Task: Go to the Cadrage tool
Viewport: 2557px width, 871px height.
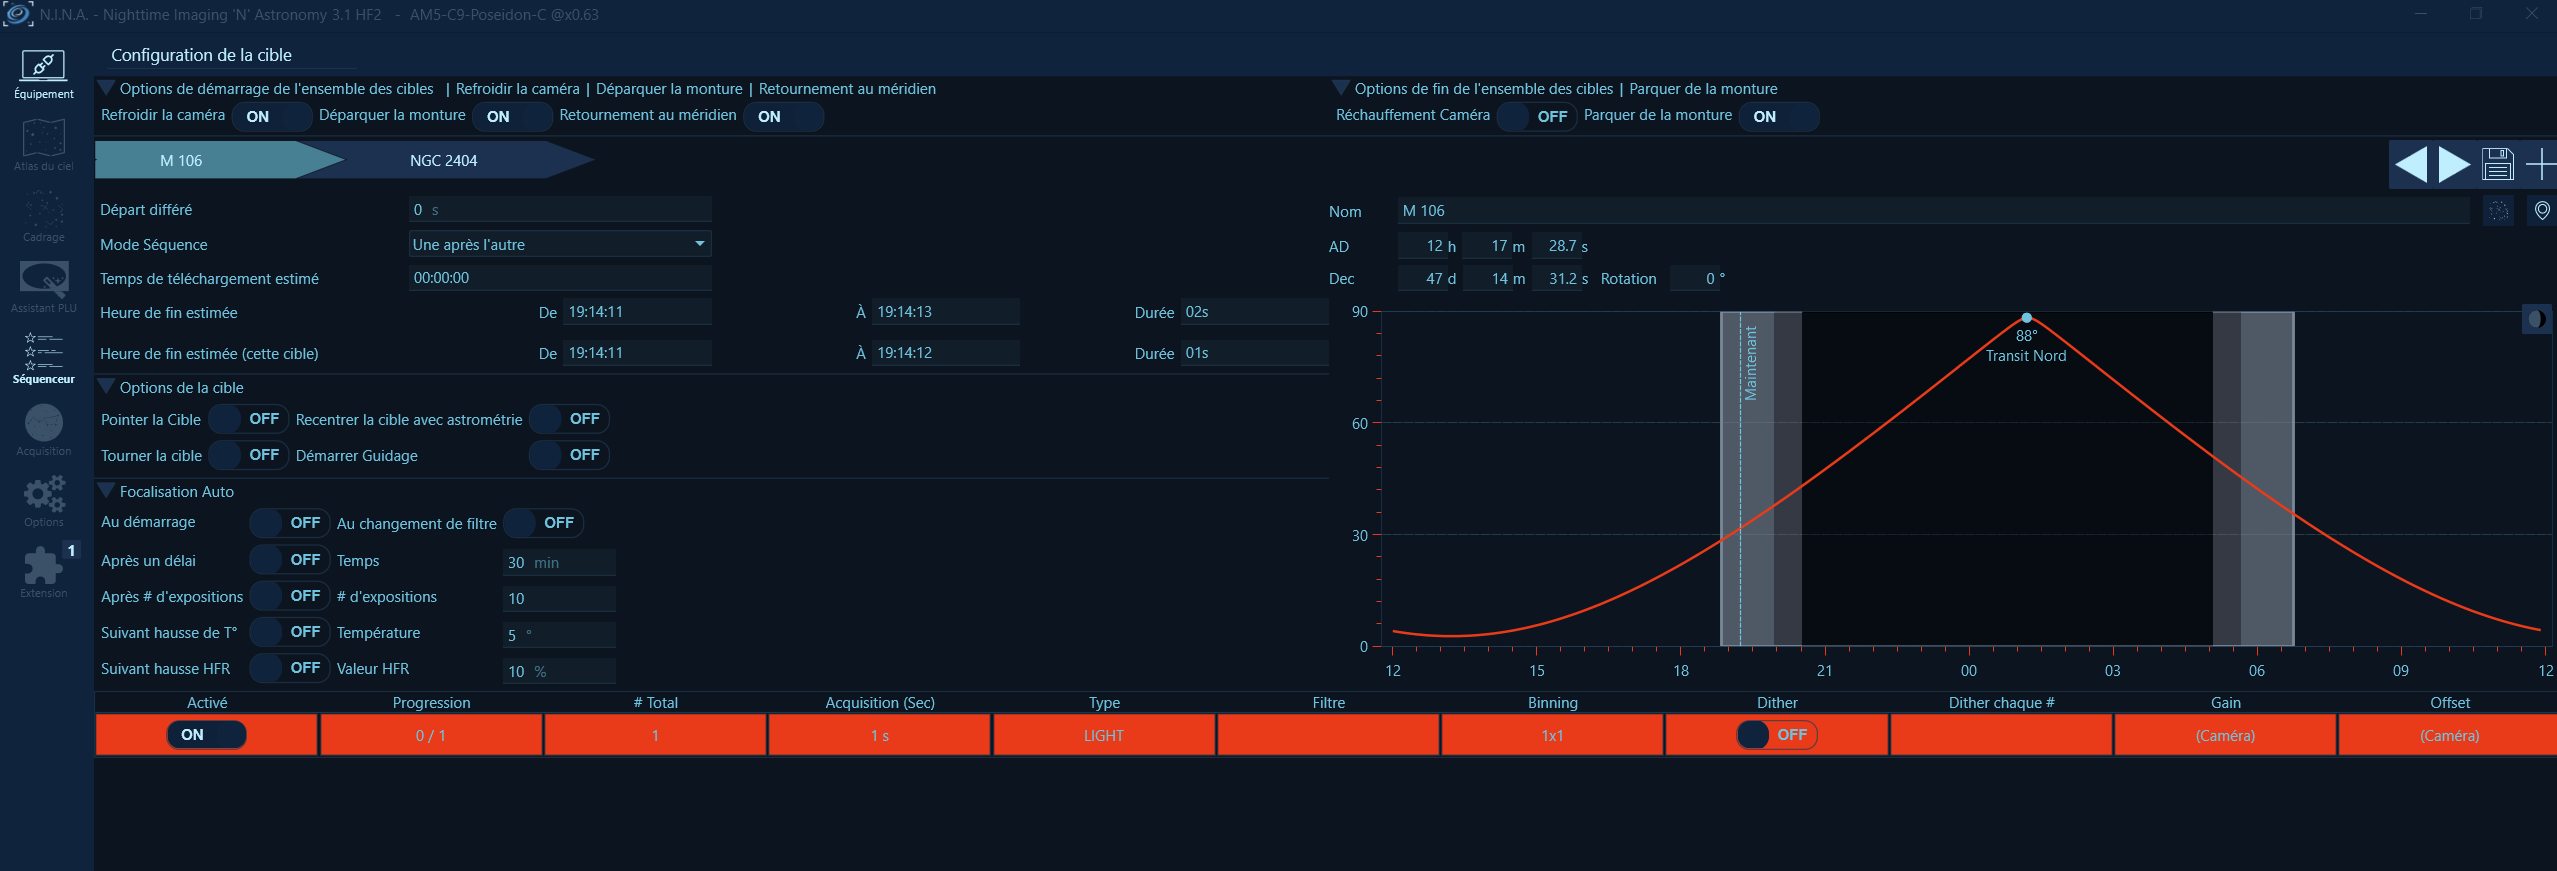Action: pyautogui.click(x=43, y=216)
